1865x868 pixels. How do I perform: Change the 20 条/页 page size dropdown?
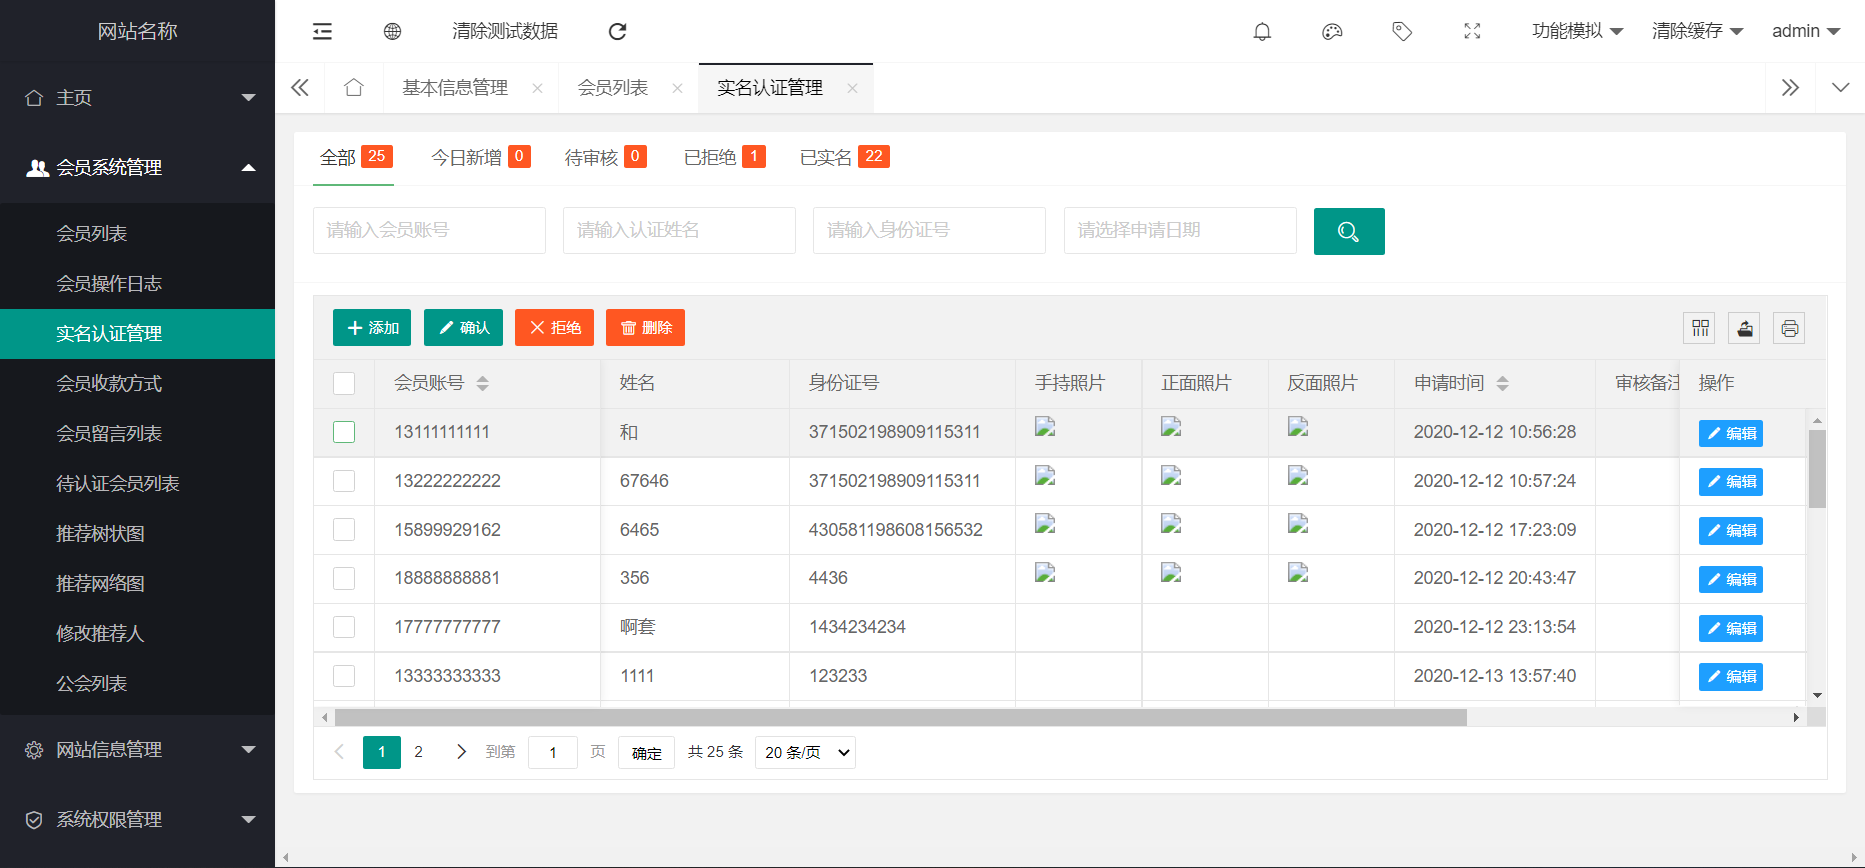(x=805, y=752)
